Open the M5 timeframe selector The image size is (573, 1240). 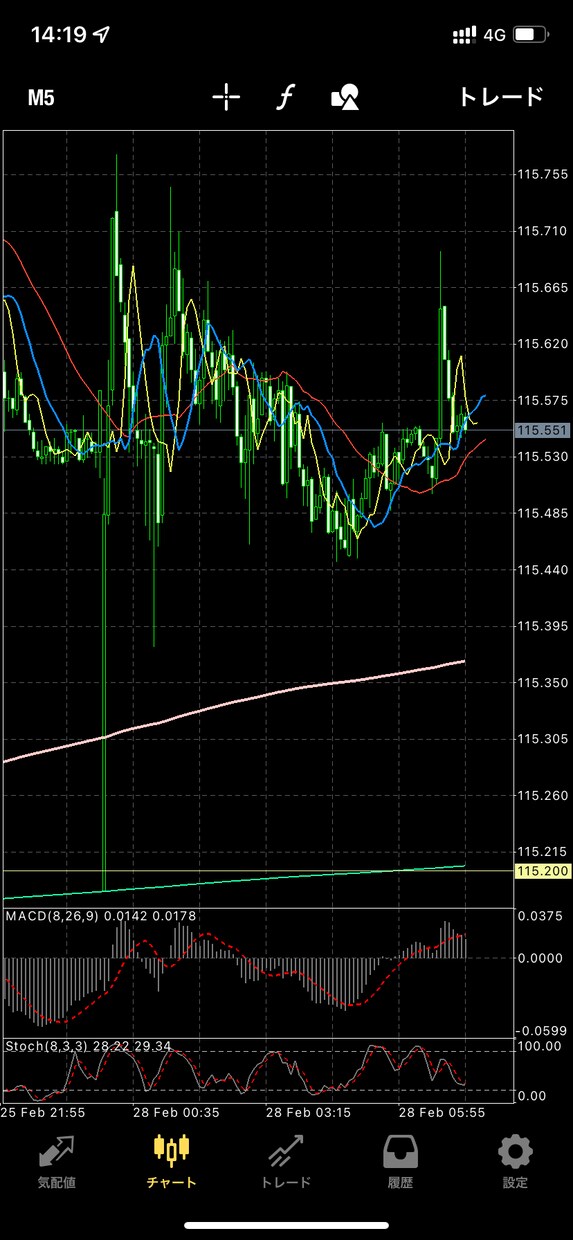click(x=40, y=97)
